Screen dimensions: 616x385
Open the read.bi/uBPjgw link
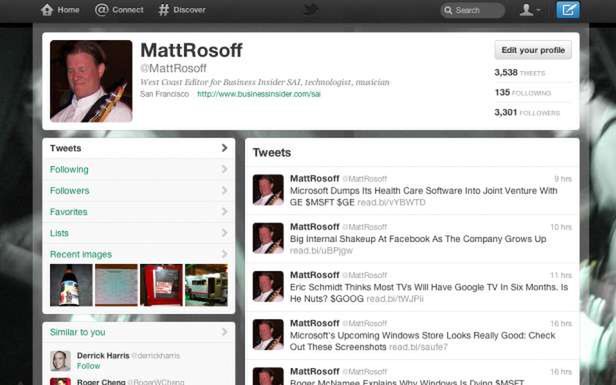click(x=321, y=250)
